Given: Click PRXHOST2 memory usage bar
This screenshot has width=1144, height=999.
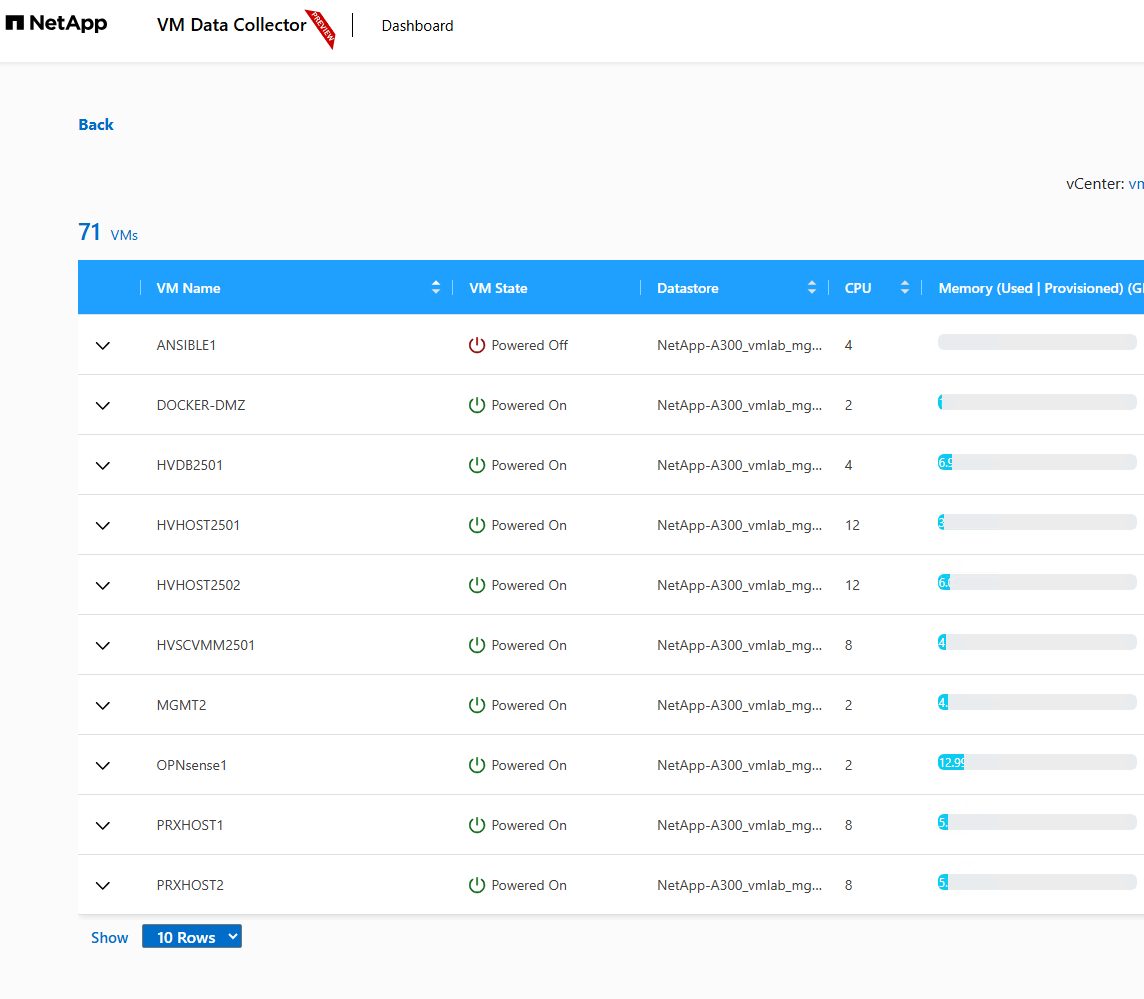Looking at the screenshot, I should tap(1037, 882).
